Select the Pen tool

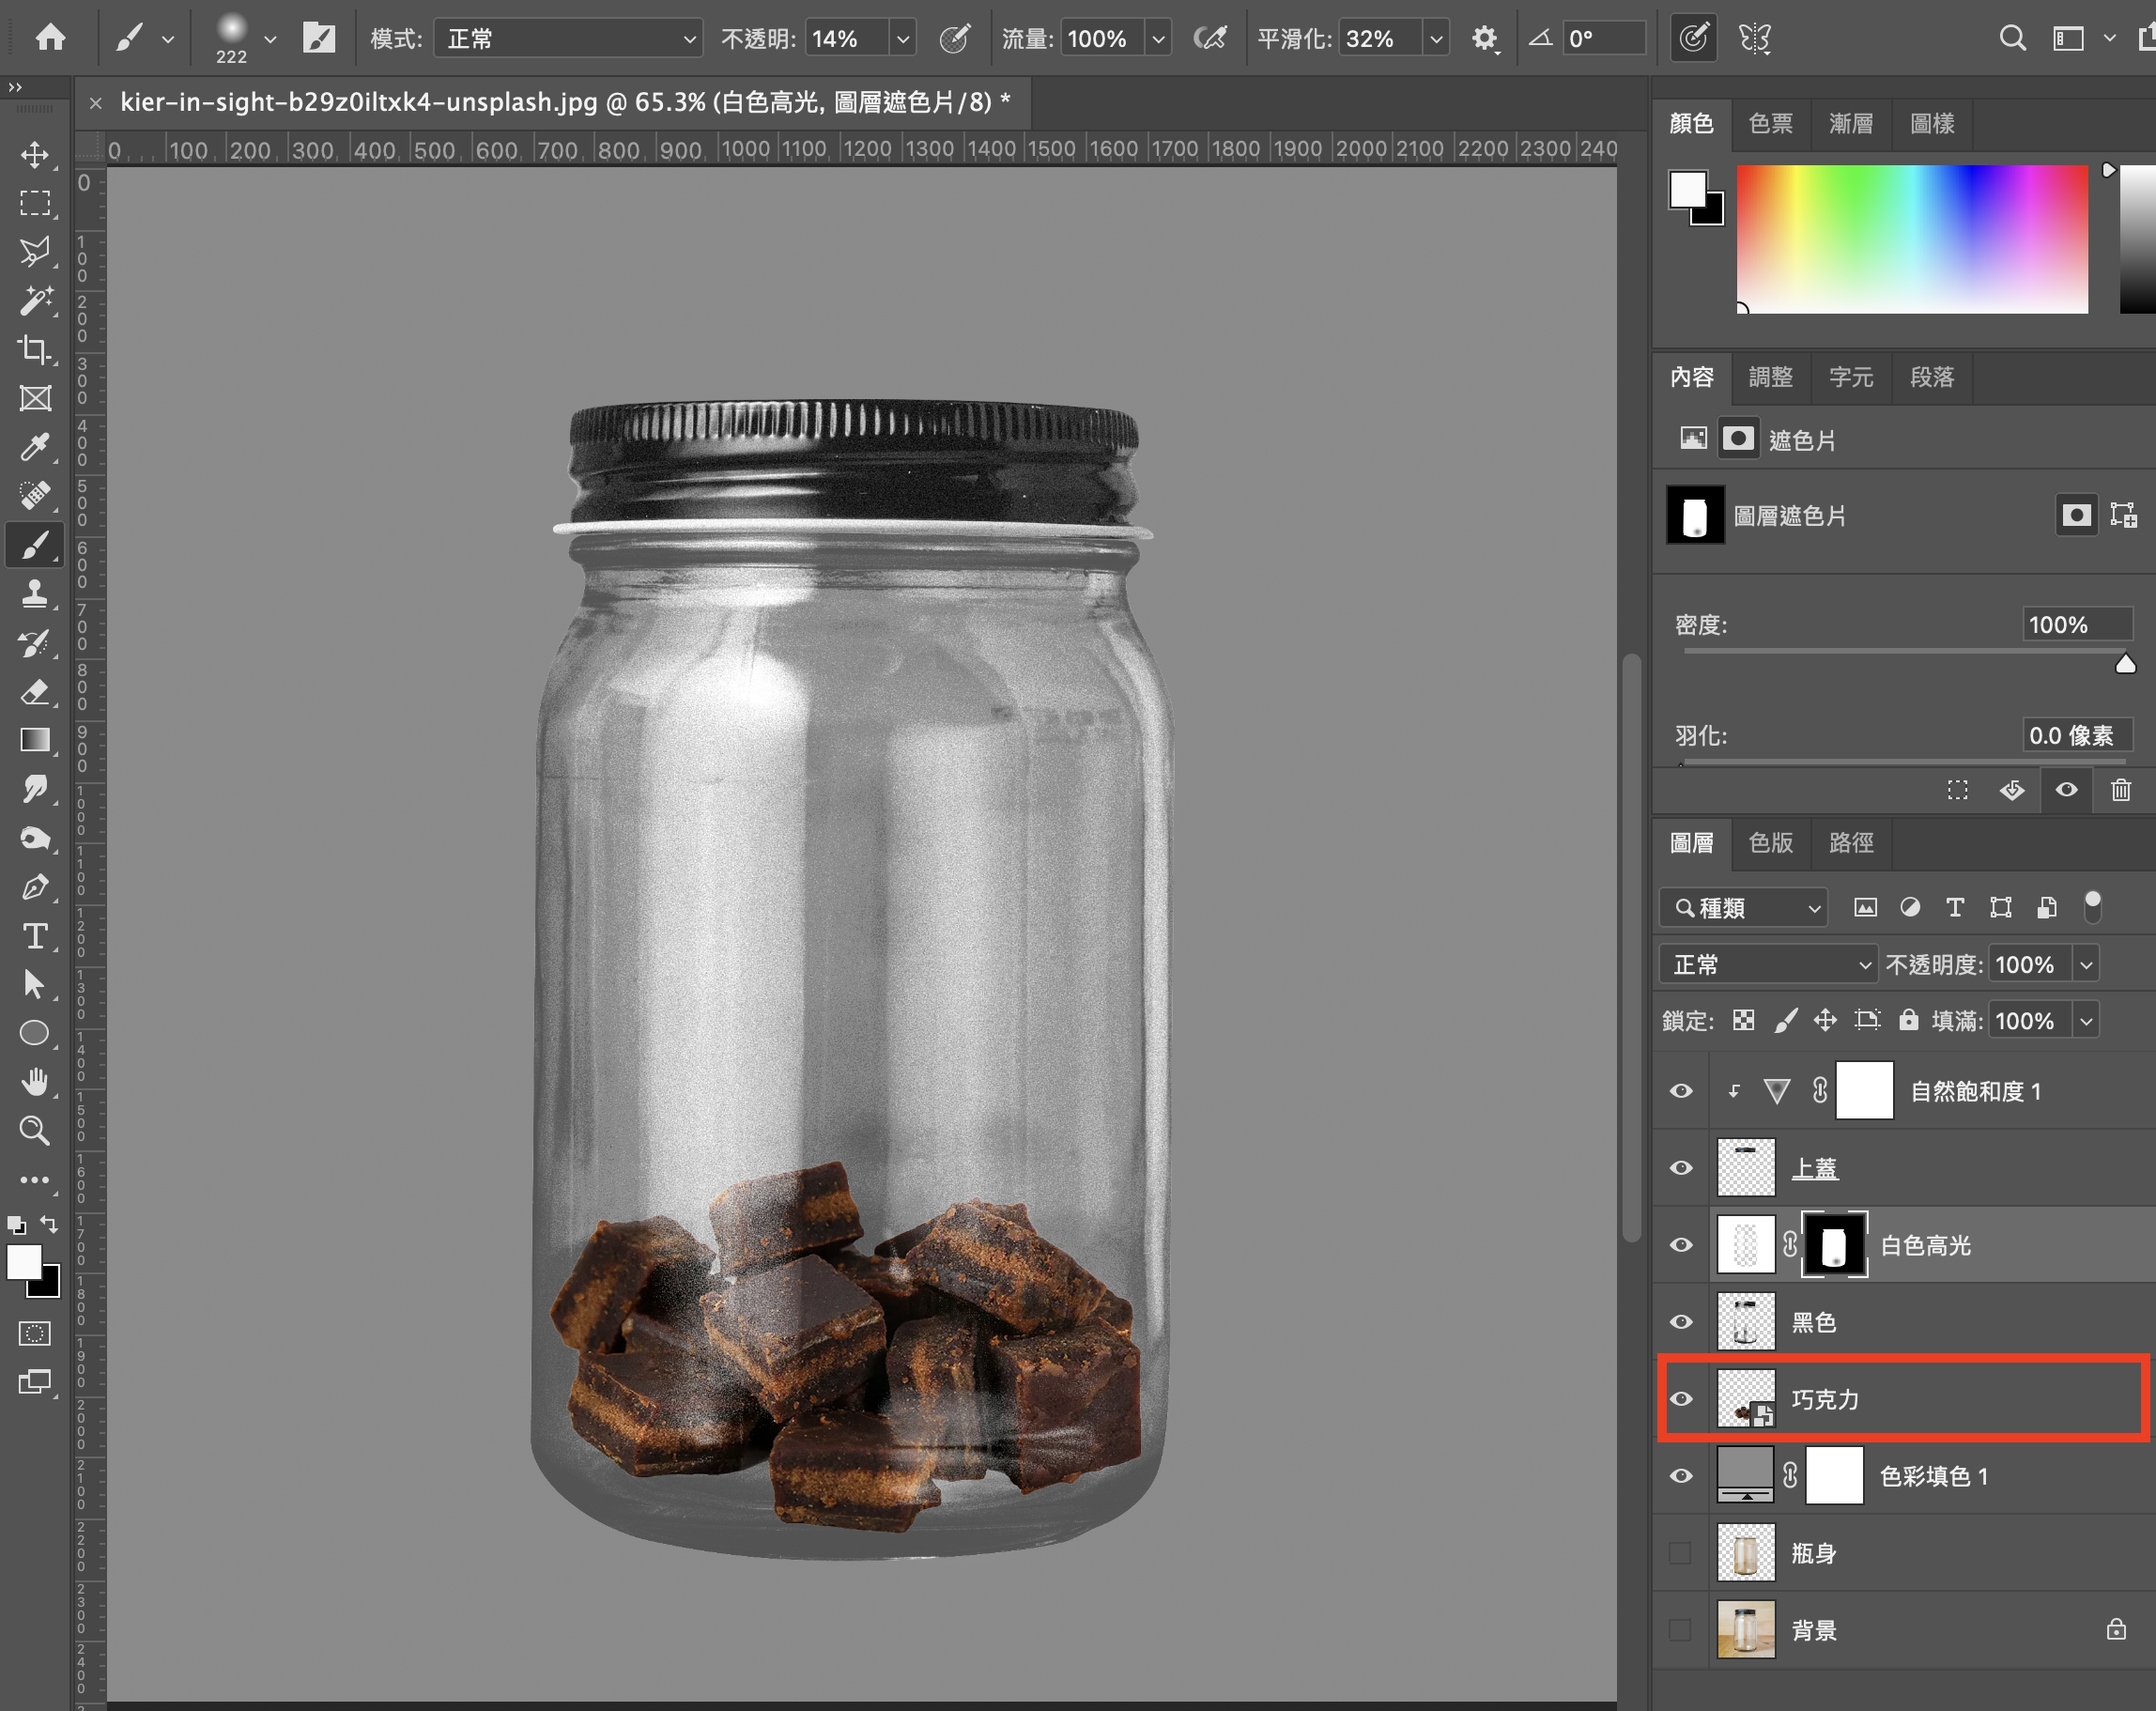35,887
